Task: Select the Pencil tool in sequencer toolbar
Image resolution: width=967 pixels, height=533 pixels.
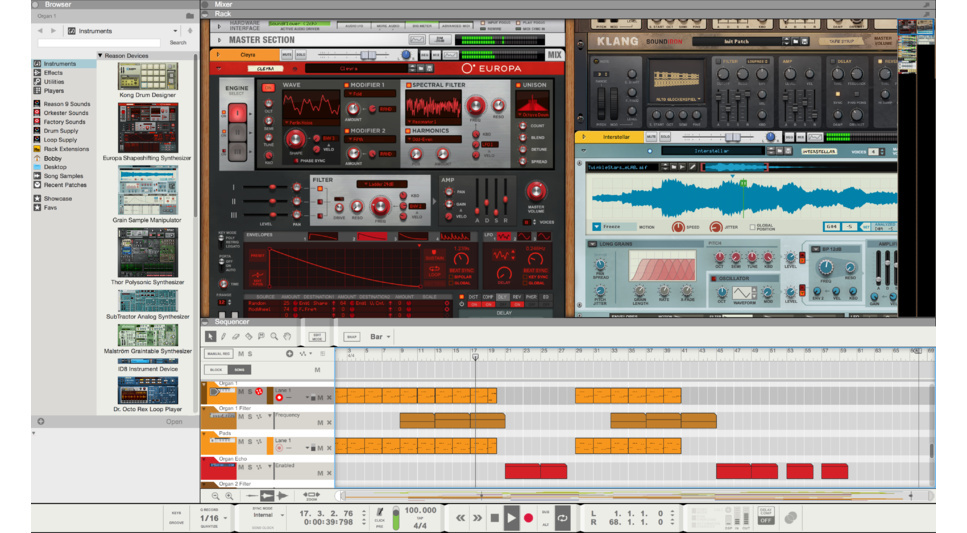Action: pyautogui.click(x=223, y=337)
